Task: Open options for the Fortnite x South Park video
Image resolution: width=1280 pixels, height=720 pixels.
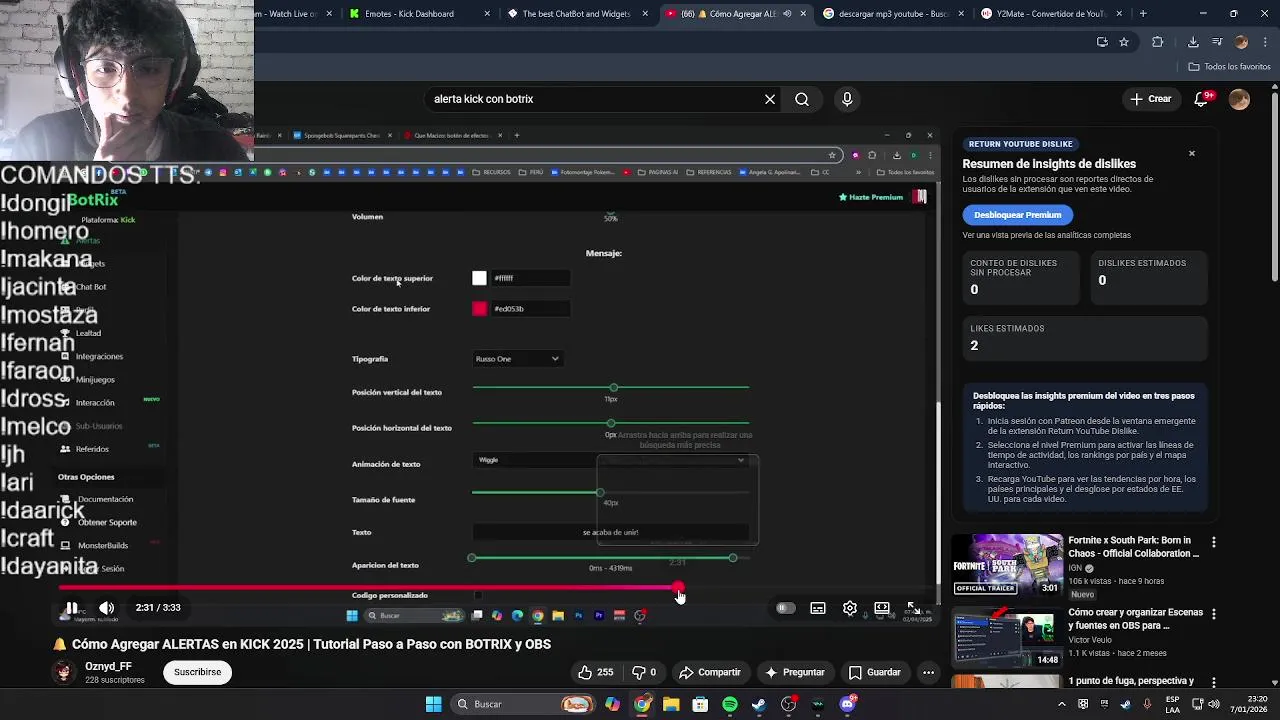Action: [x=1214, y=542]
